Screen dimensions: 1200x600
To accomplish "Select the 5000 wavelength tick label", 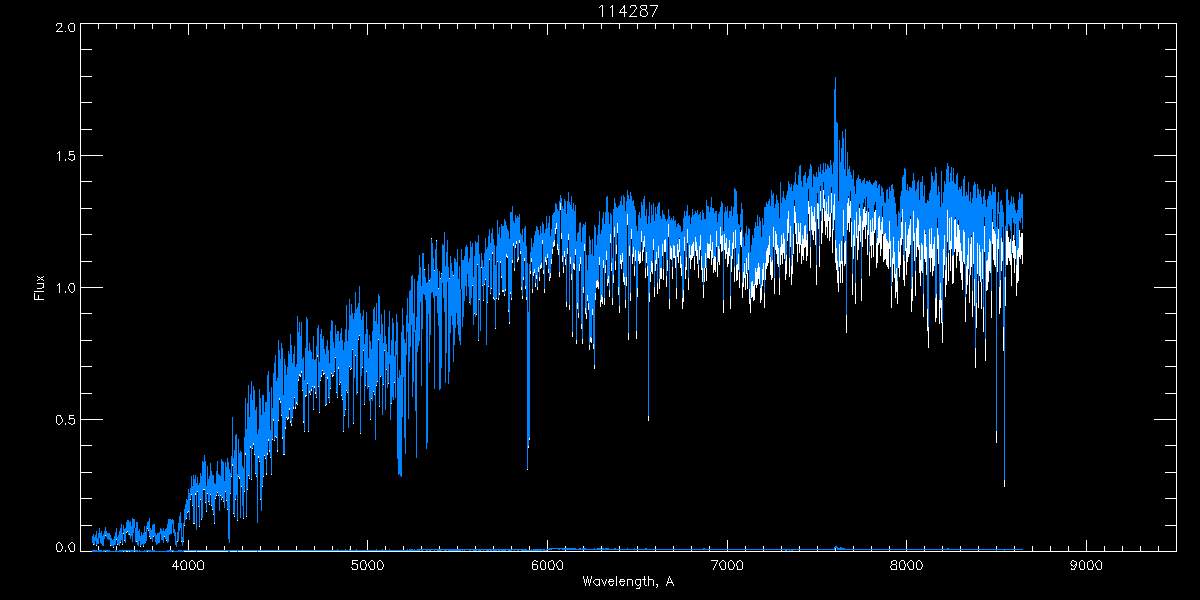I will click(x=368, y=565).
